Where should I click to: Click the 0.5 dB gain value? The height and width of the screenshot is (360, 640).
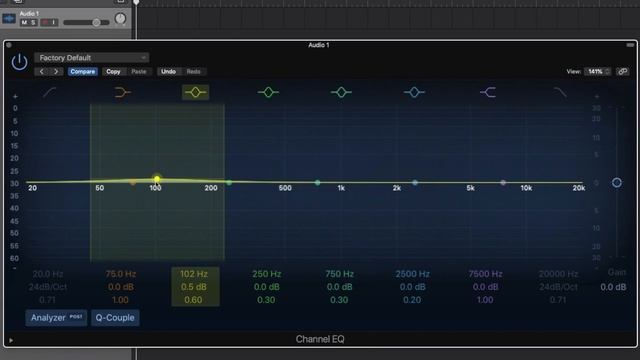[x=193, y=287]
